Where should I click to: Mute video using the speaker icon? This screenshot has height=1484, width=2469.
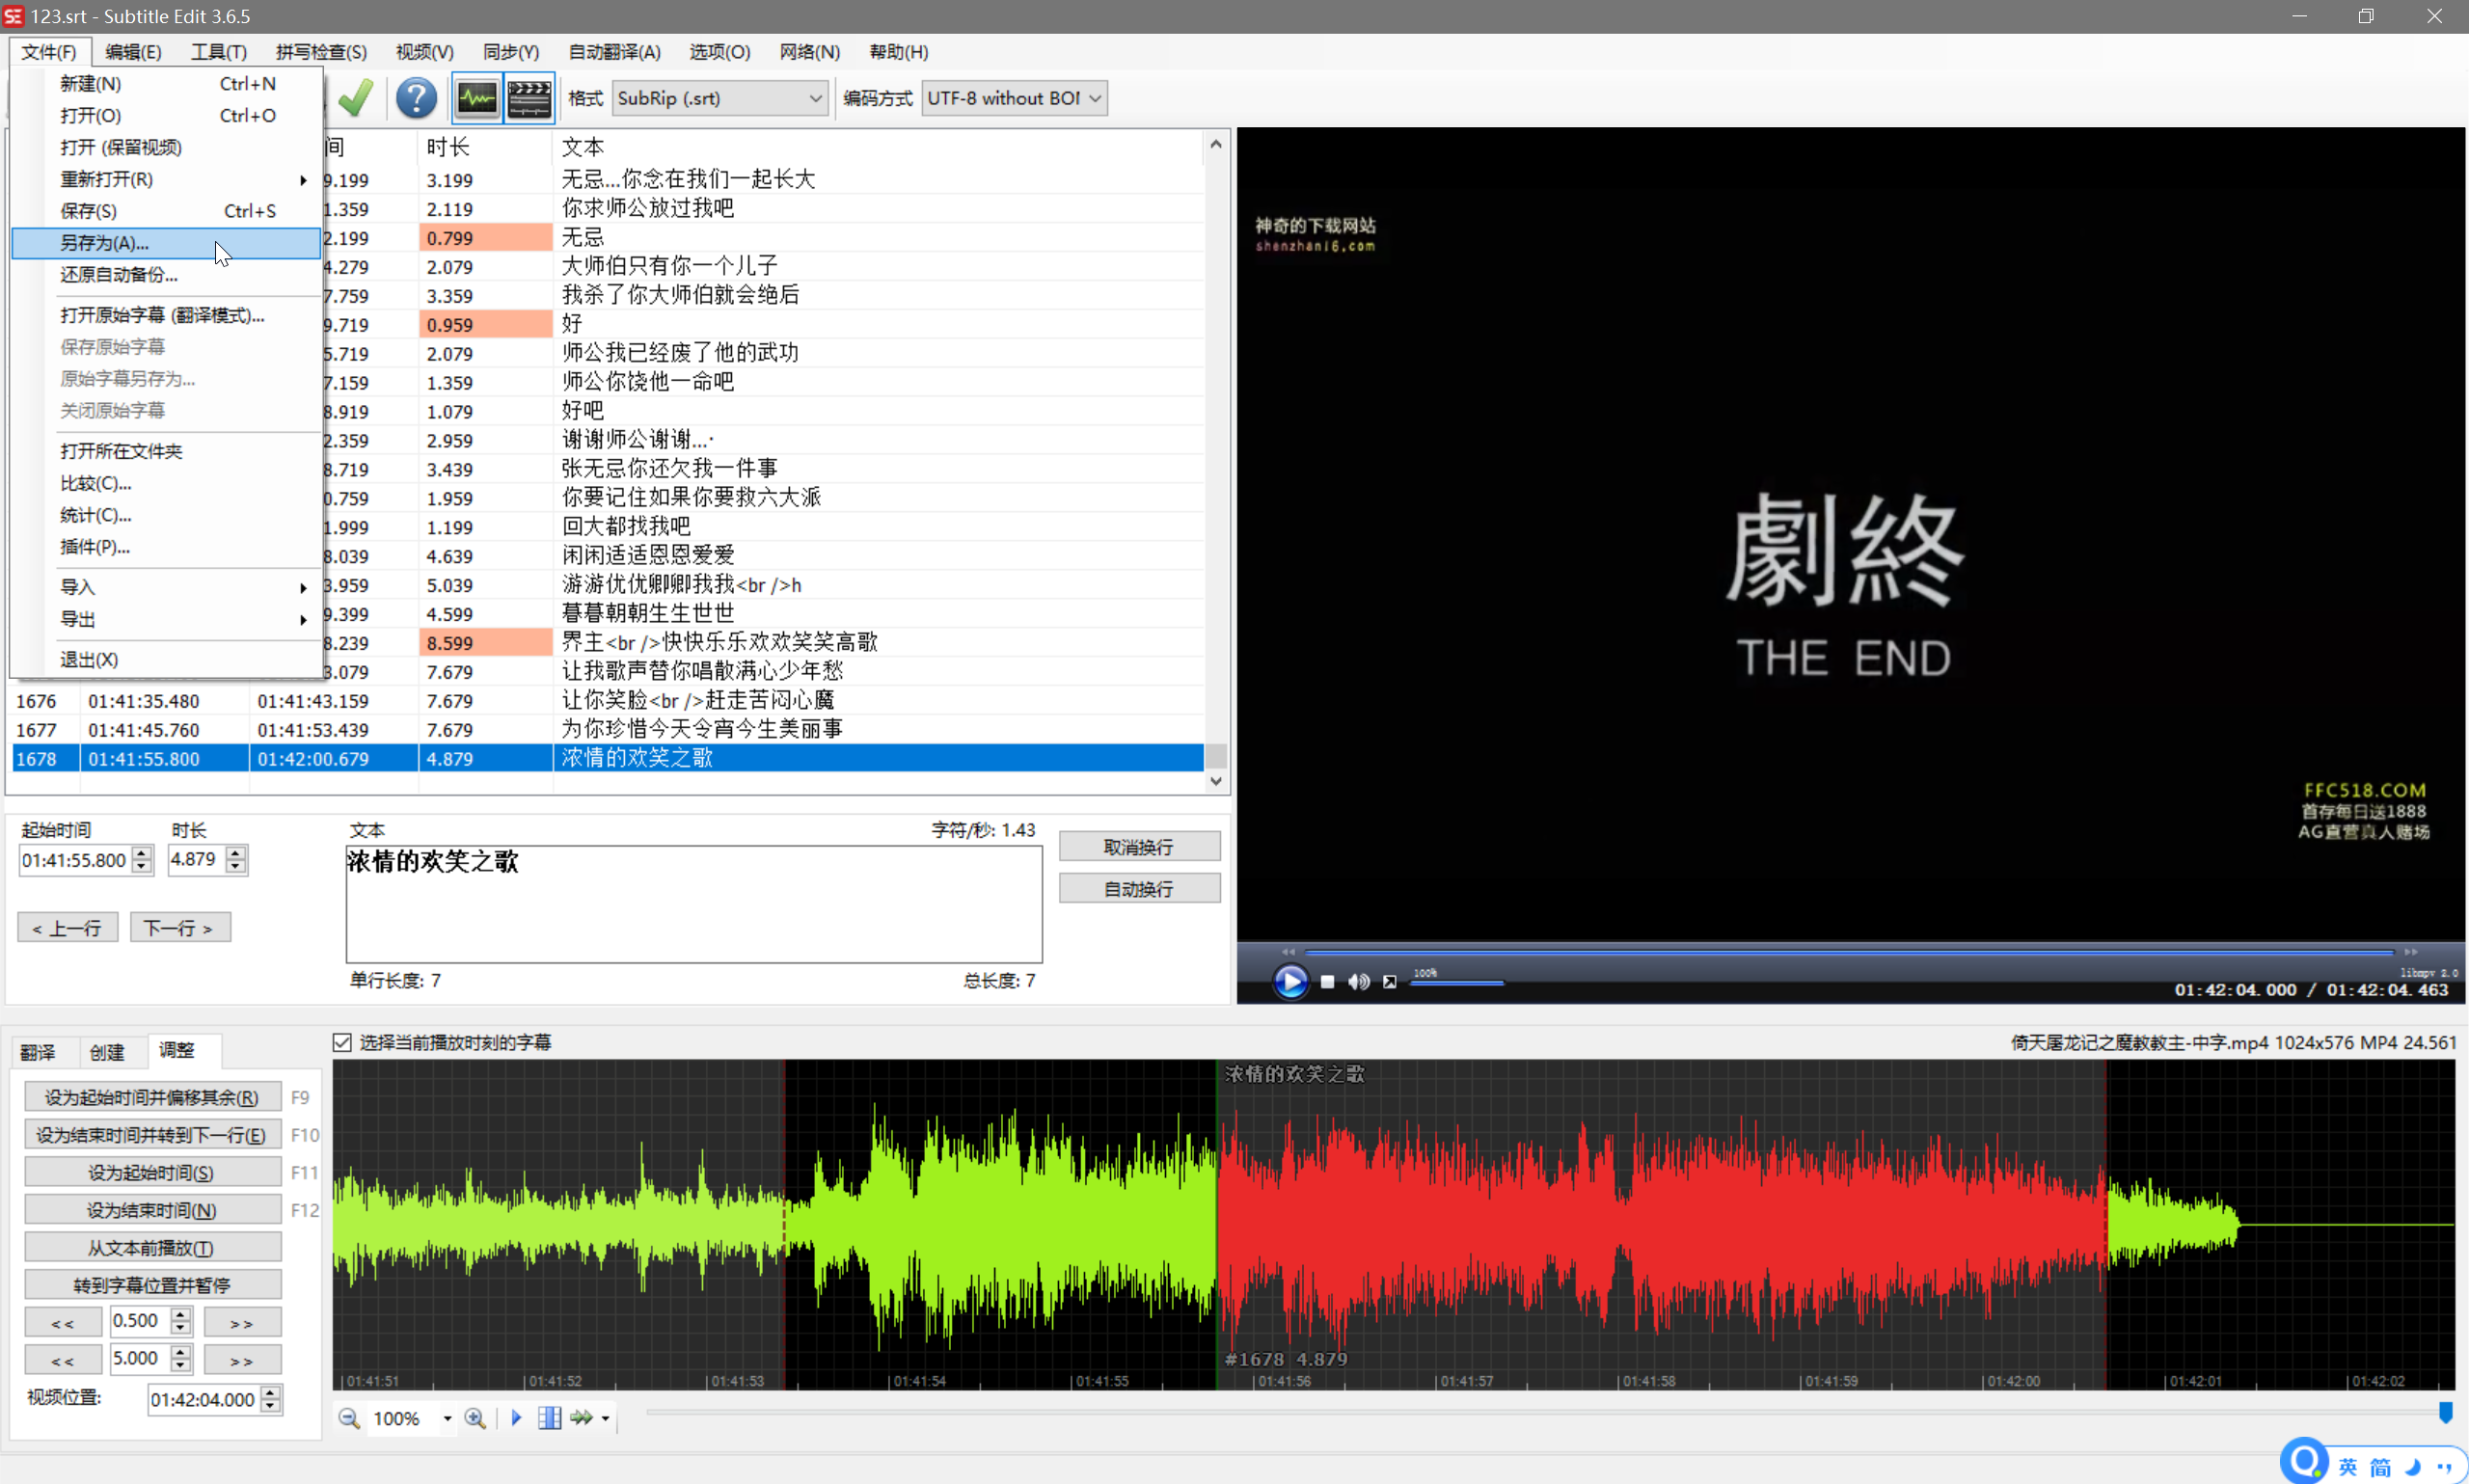click(1358, 982)
